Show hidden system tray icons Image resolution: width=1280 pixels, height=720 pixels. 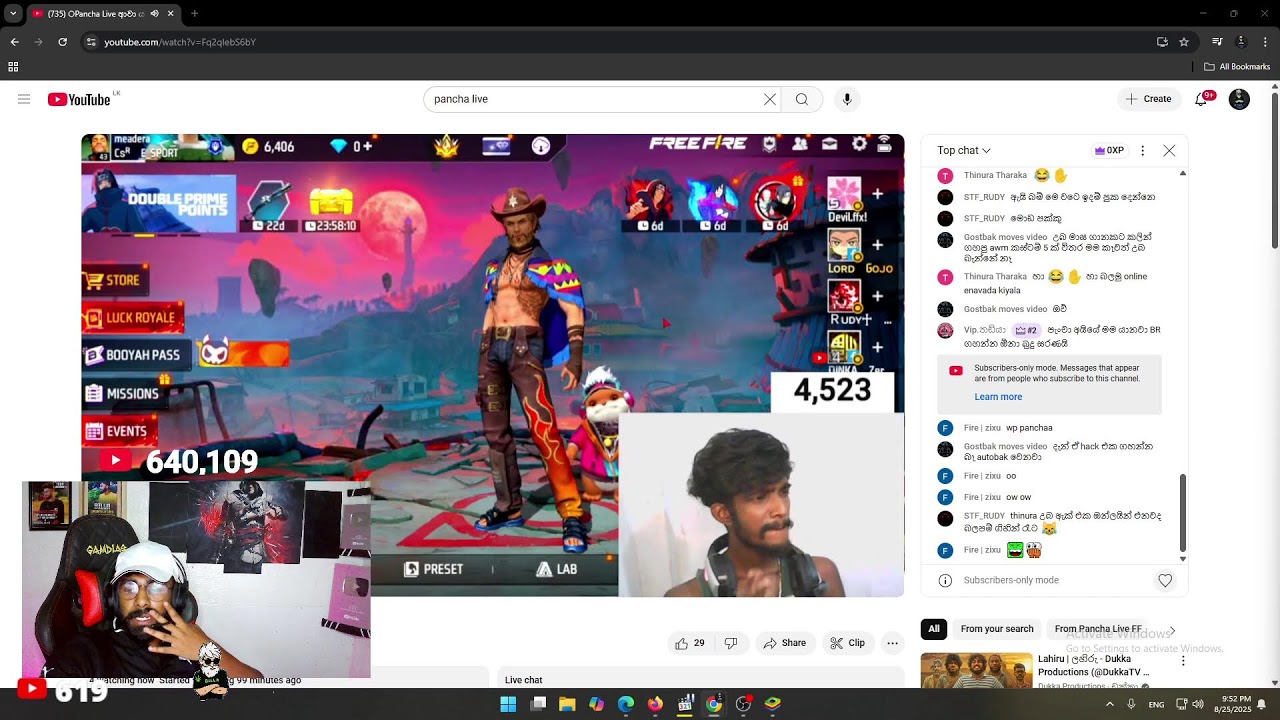tap(1109, 704)
